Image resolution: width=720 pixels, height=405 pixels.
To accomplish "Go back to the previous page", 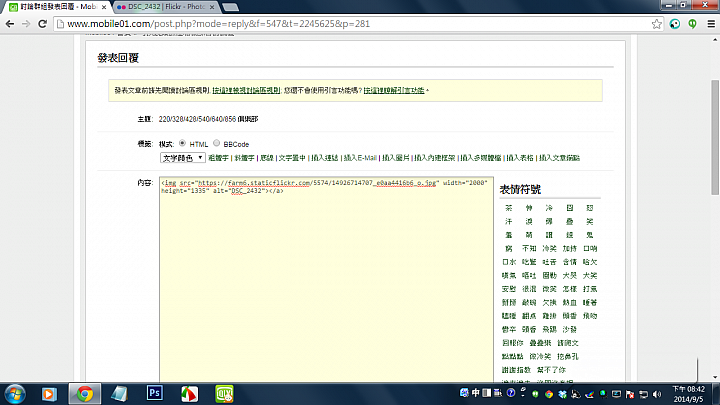I will click(10, 24).
